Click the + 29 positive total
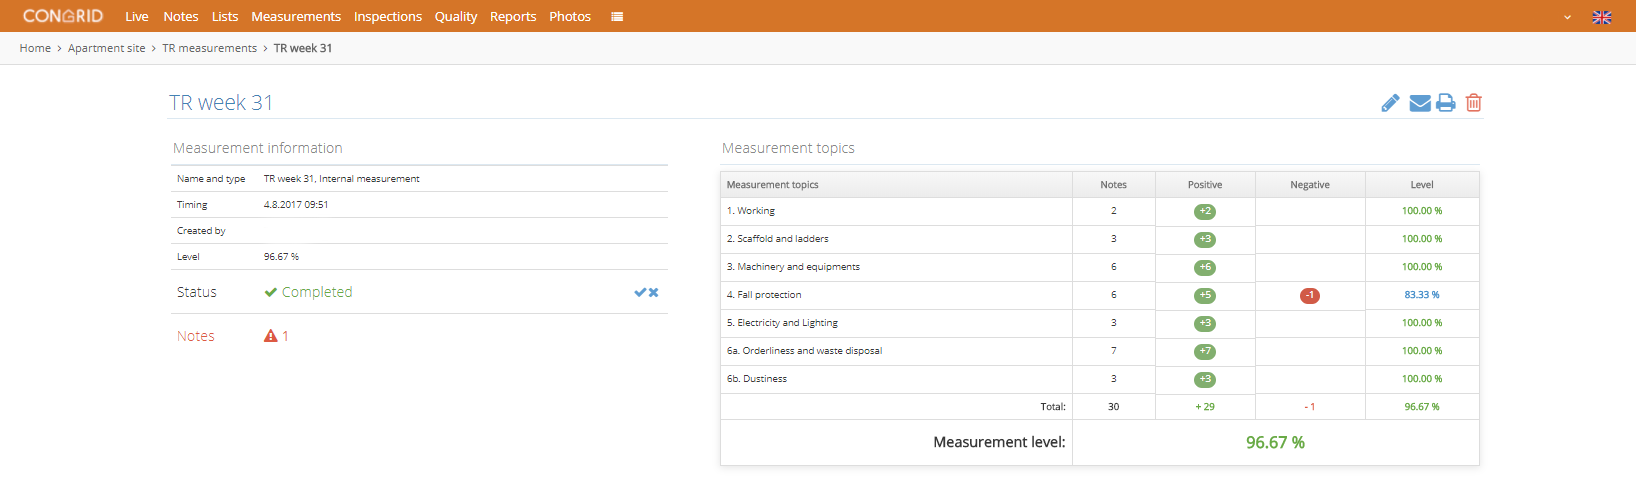The width and height of the screenshot is (1636, 482). pos(1205,407)
